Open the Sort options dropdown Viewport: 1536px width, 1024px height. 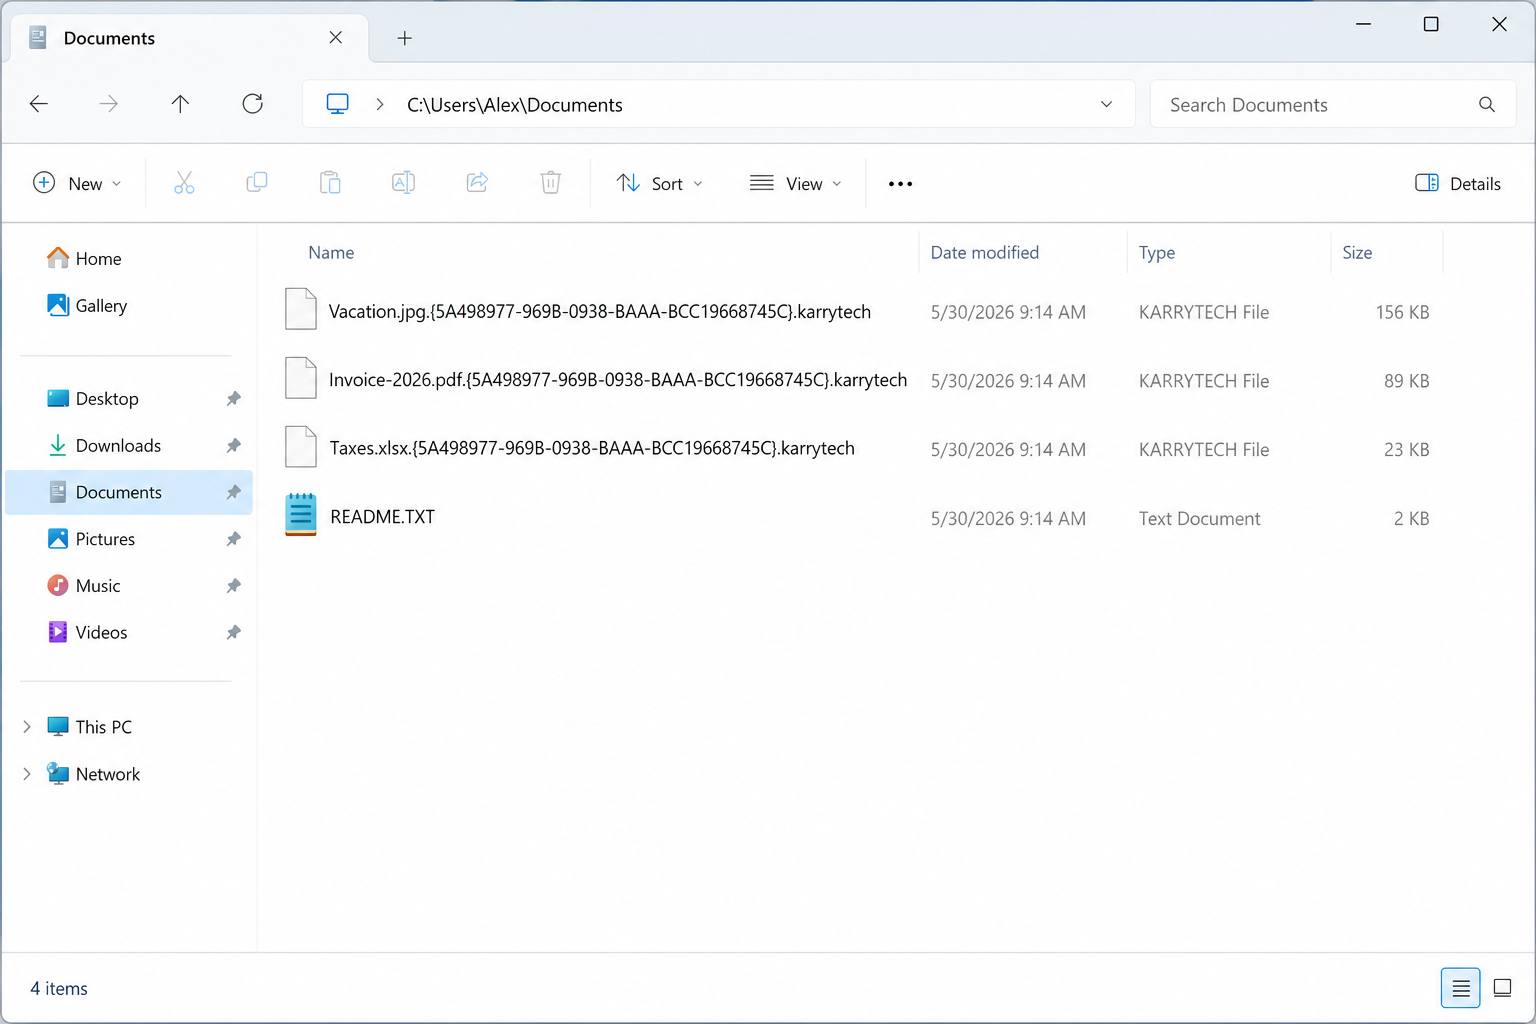coord(660,183)
